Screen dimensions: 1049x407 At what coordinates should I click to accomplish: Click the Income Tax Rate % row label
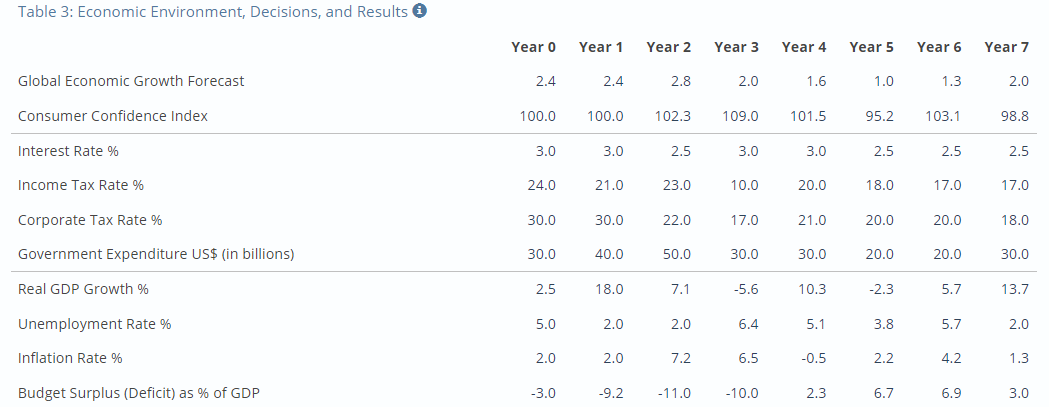(81, 185)
